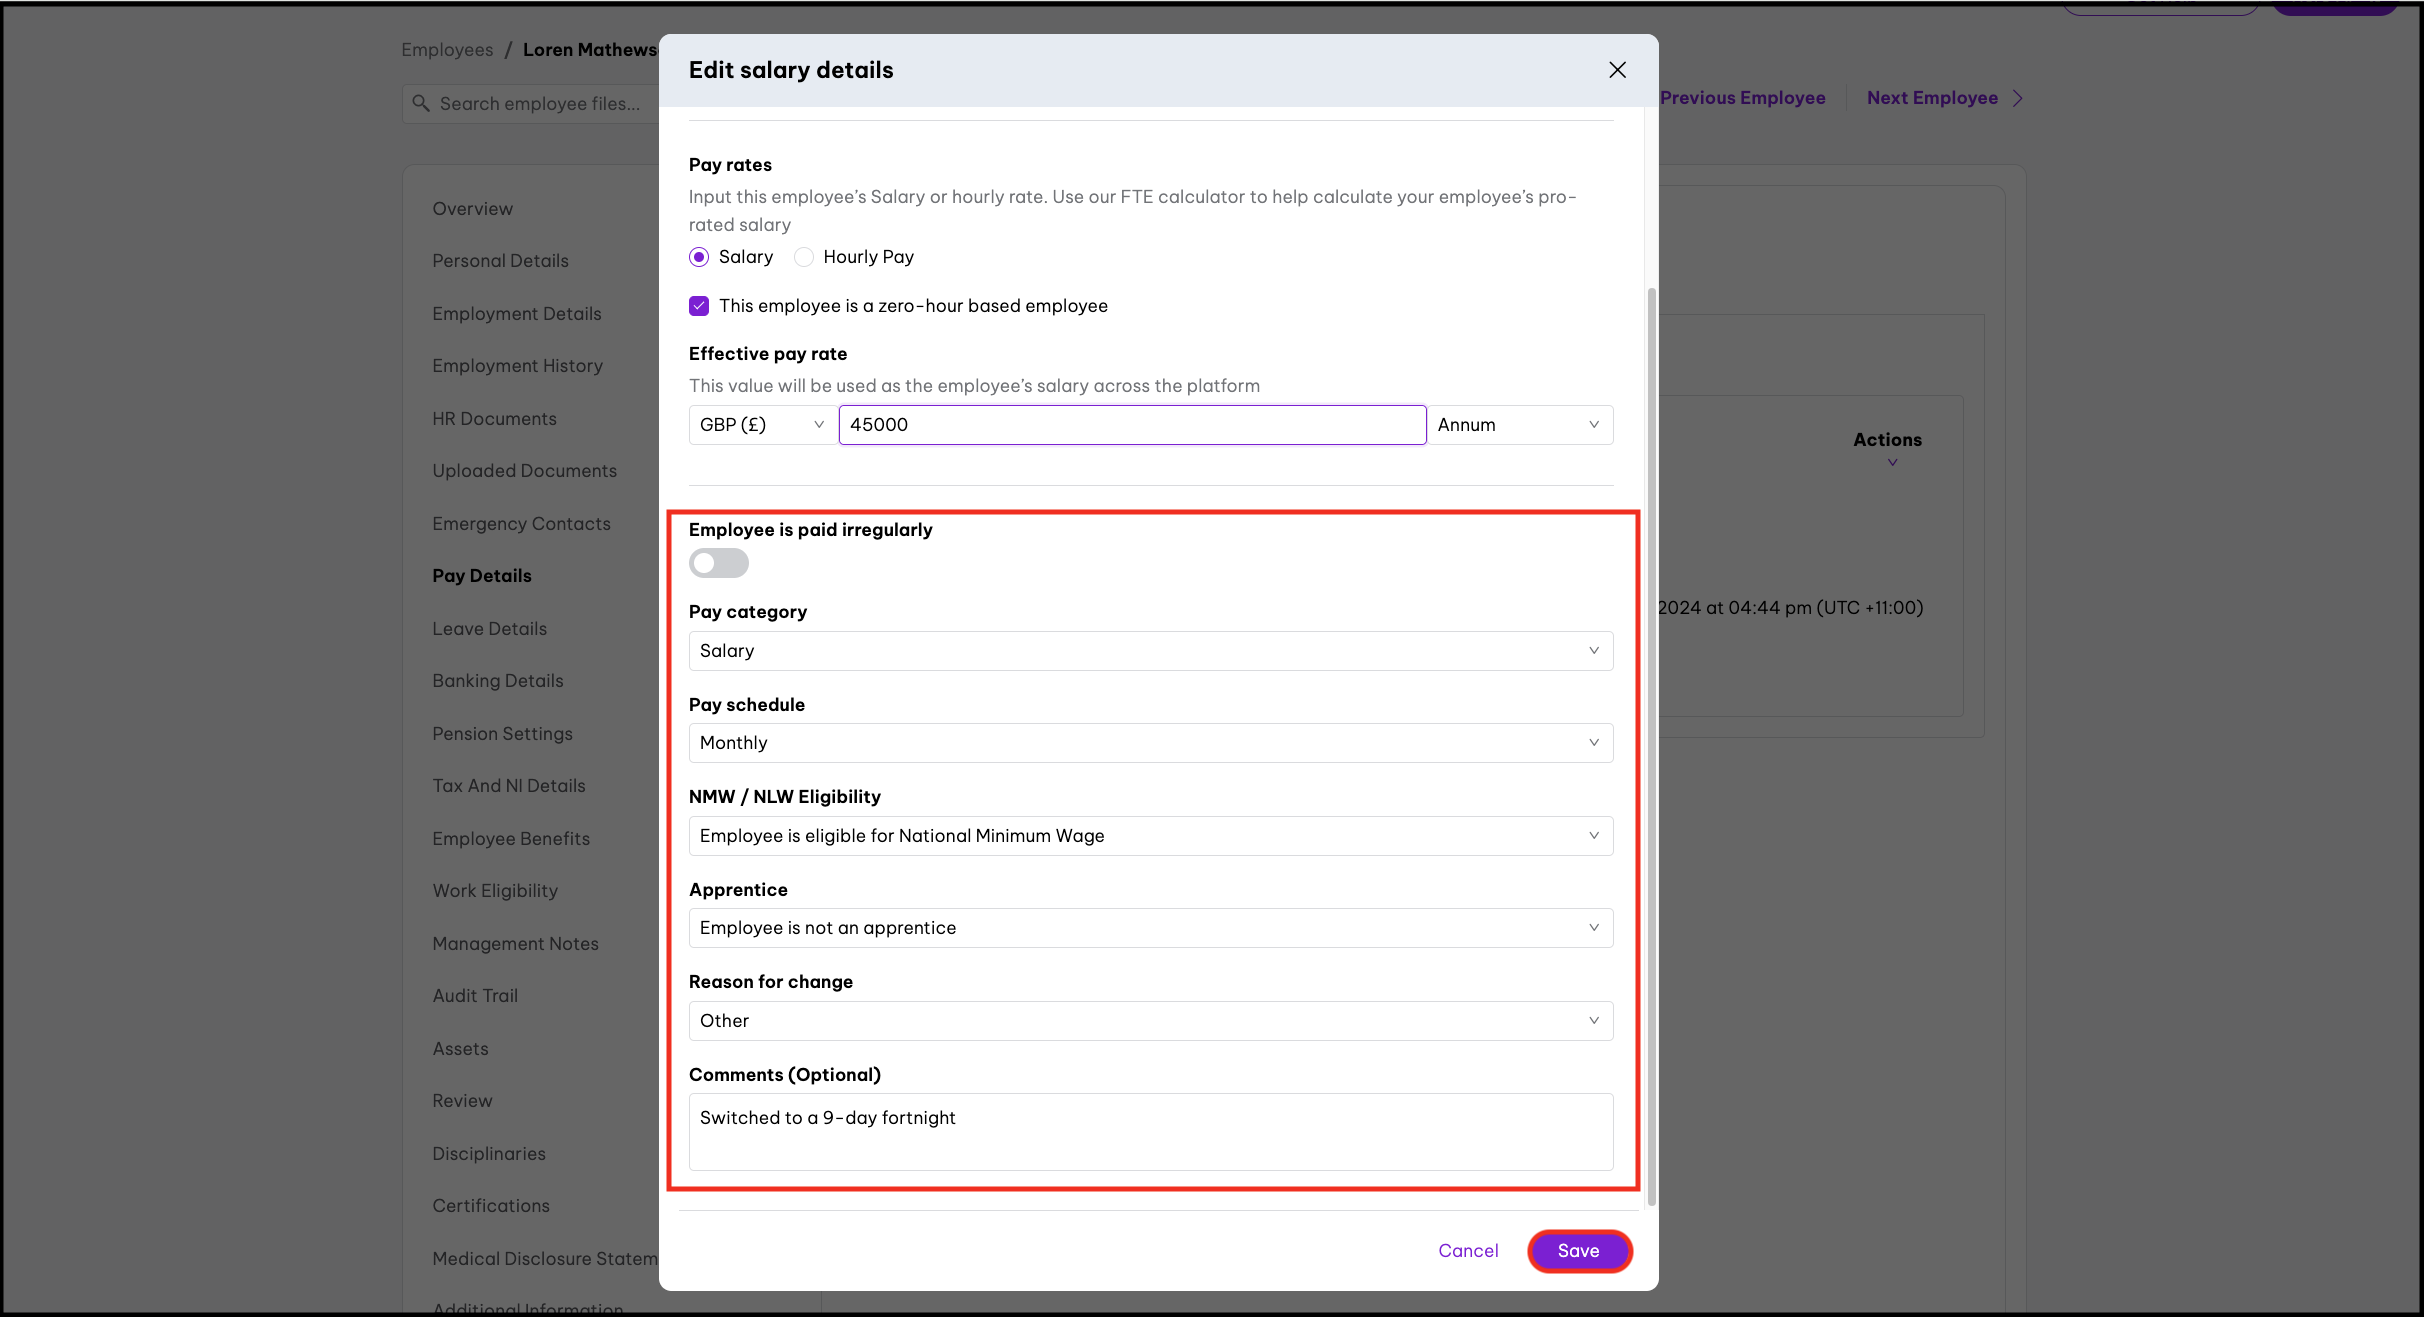Close the Edit salary details dialog

click(x=1617, y=70)
